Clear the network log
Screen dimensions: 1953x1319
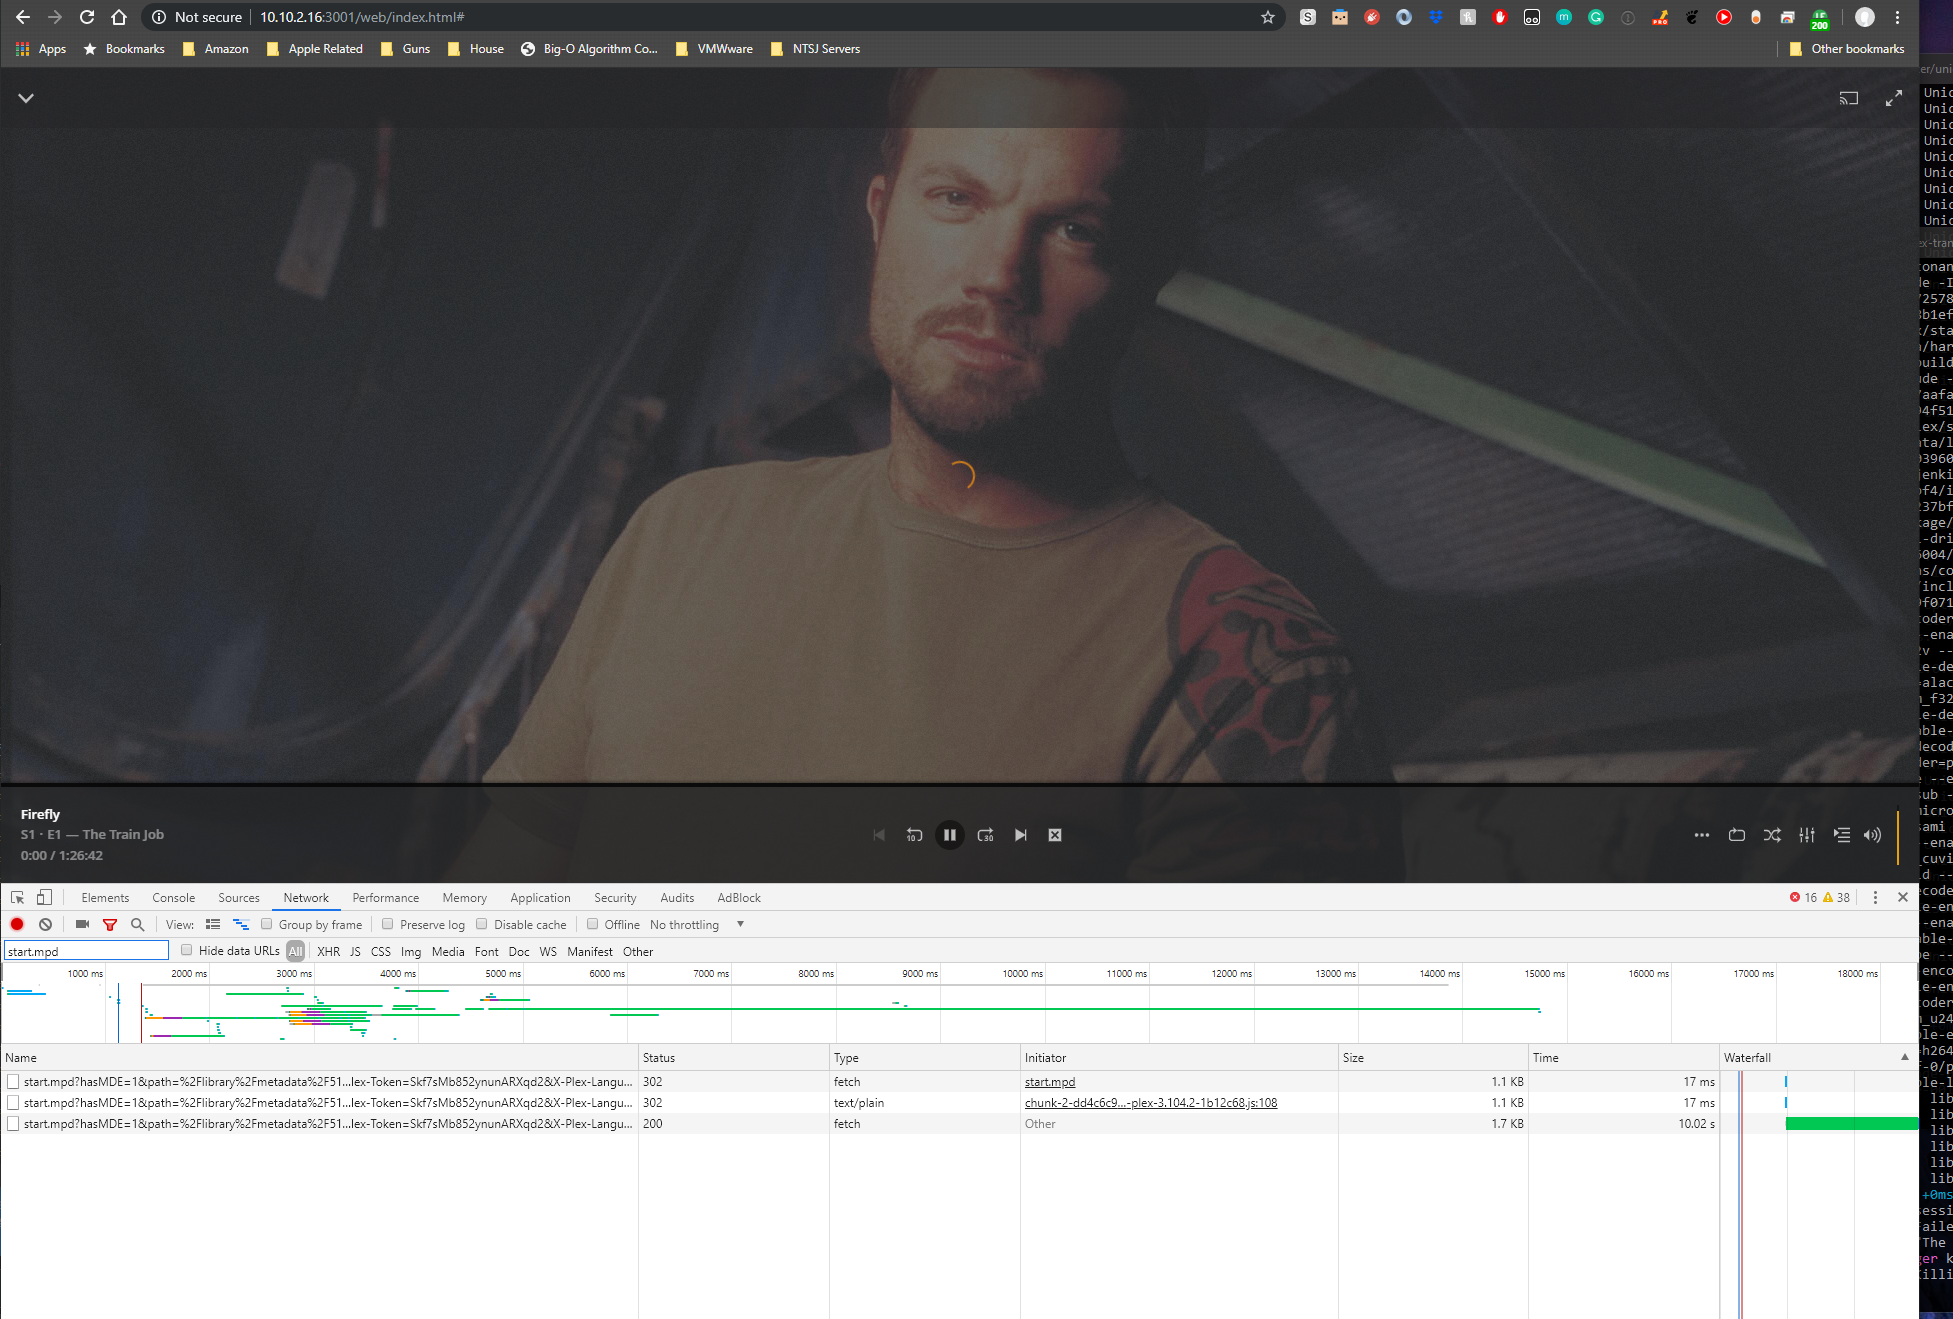pyautogui.click(x=45, y=924)
